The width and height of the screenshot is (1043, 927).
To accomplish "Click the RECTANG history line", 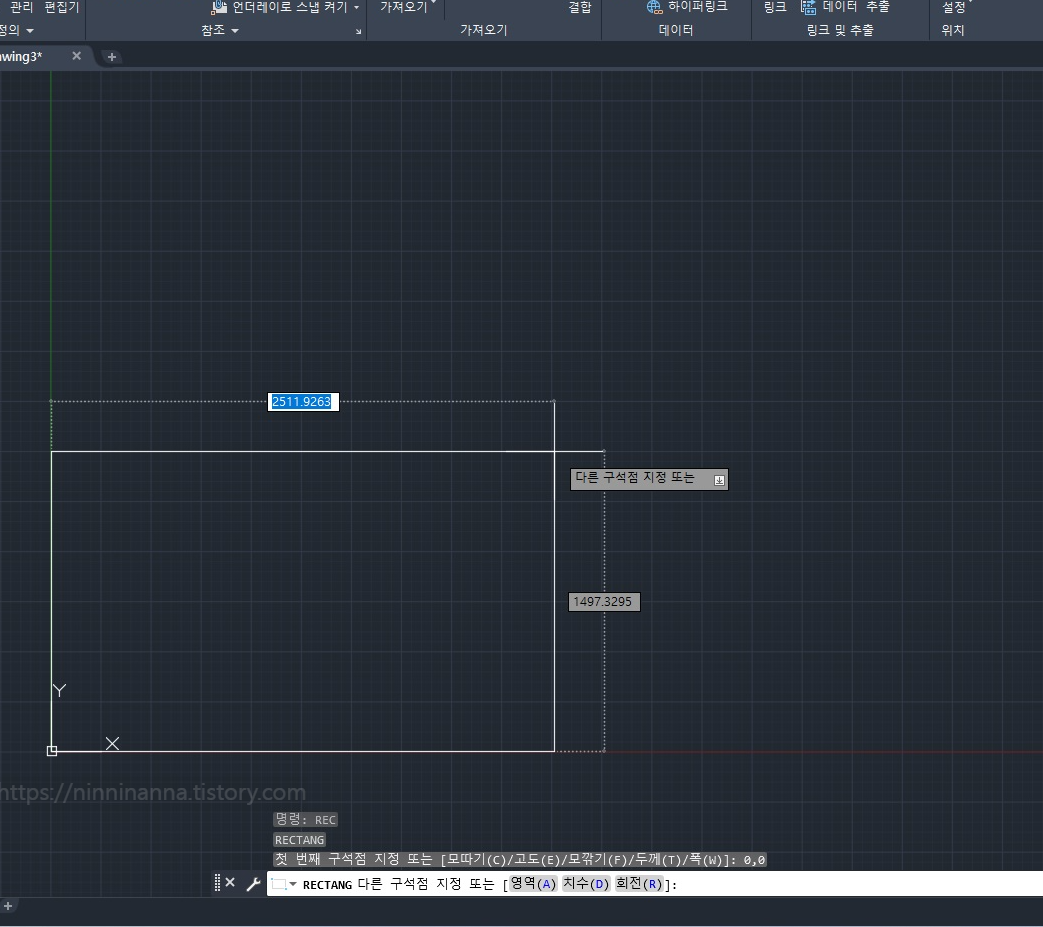I will pyautogui.click(x=299, y=840).
